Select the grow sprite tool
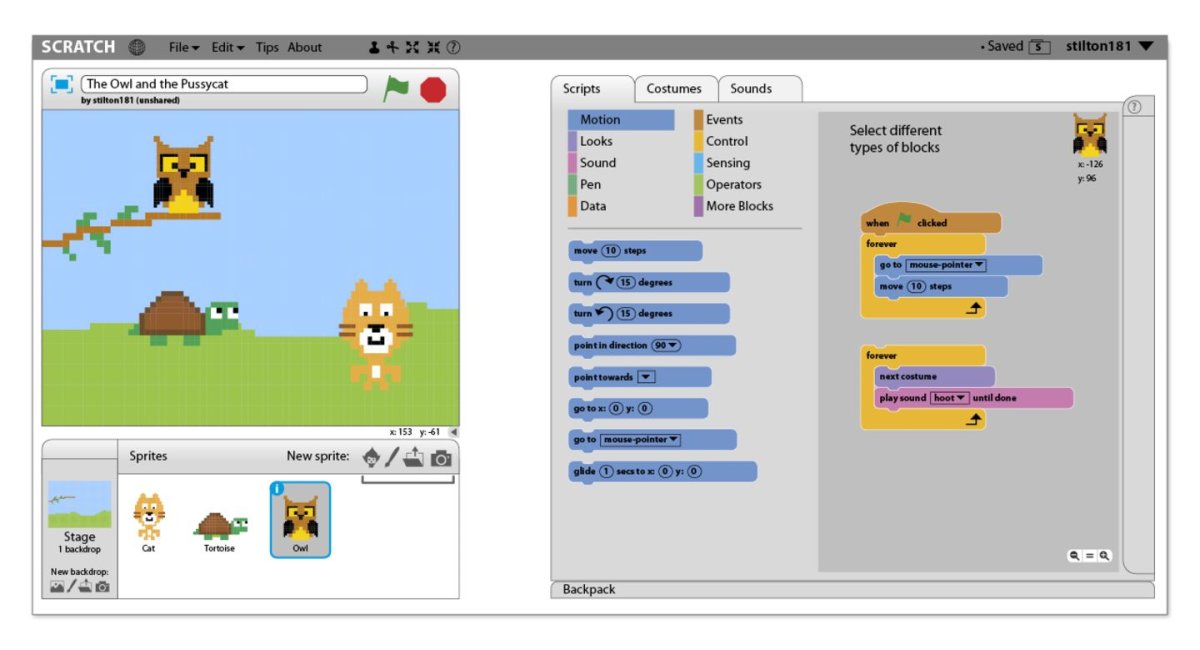 coord(412,47)
